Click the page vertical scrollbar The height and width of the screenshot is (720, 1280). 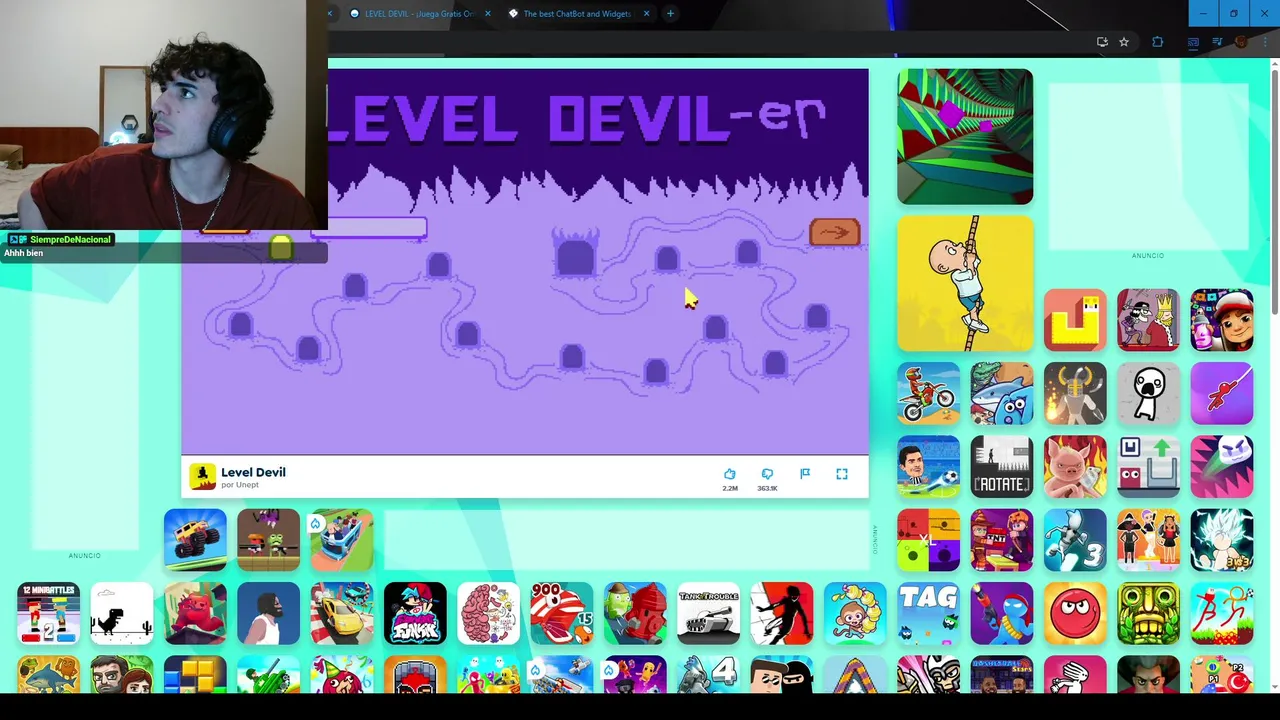point(1274,190)
